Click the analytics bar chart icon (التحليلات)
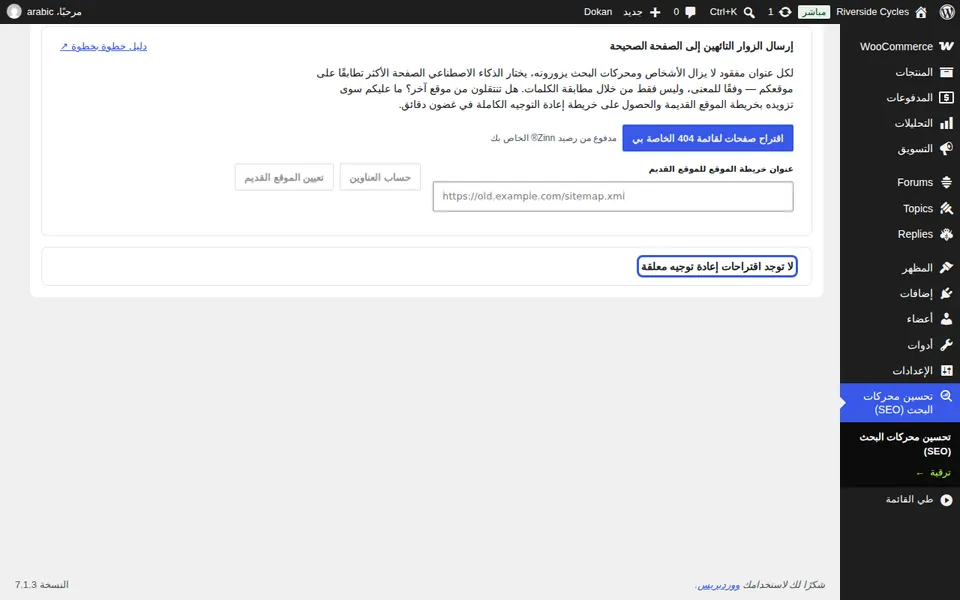 coord(946,124)
